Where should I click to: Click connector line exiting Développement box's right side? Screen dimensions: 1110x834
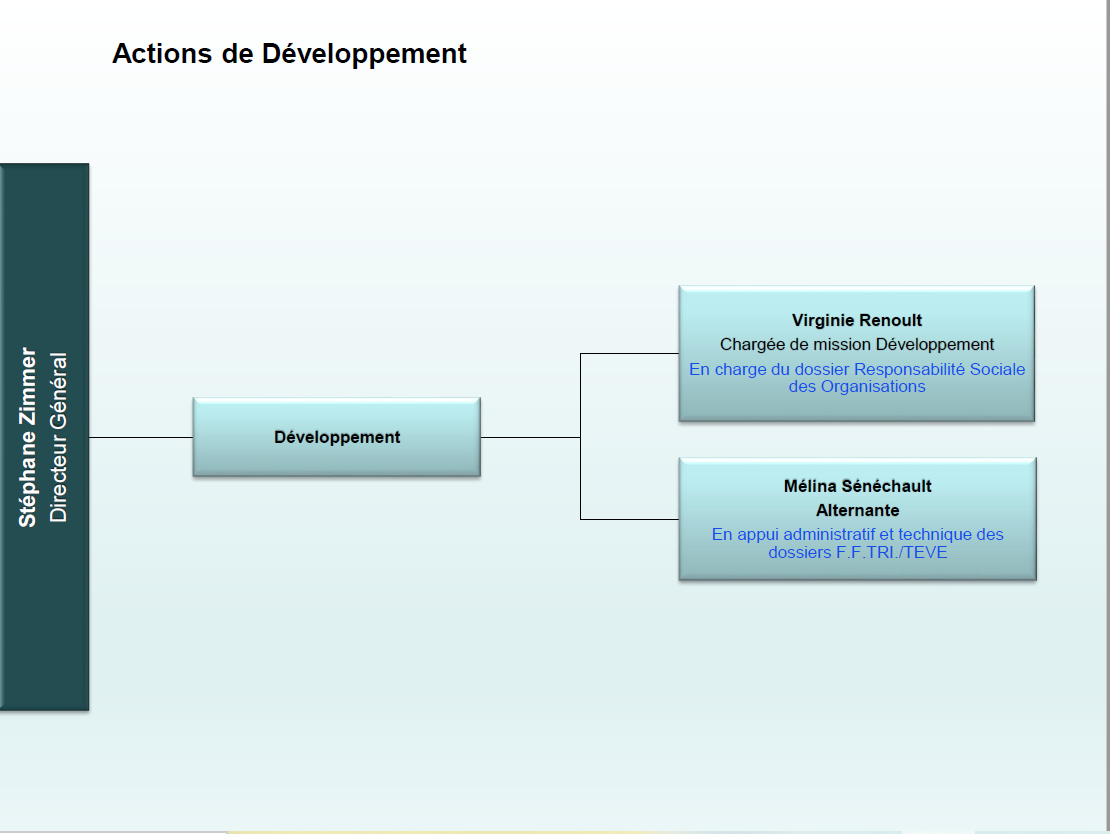click(x=530, y=437)
